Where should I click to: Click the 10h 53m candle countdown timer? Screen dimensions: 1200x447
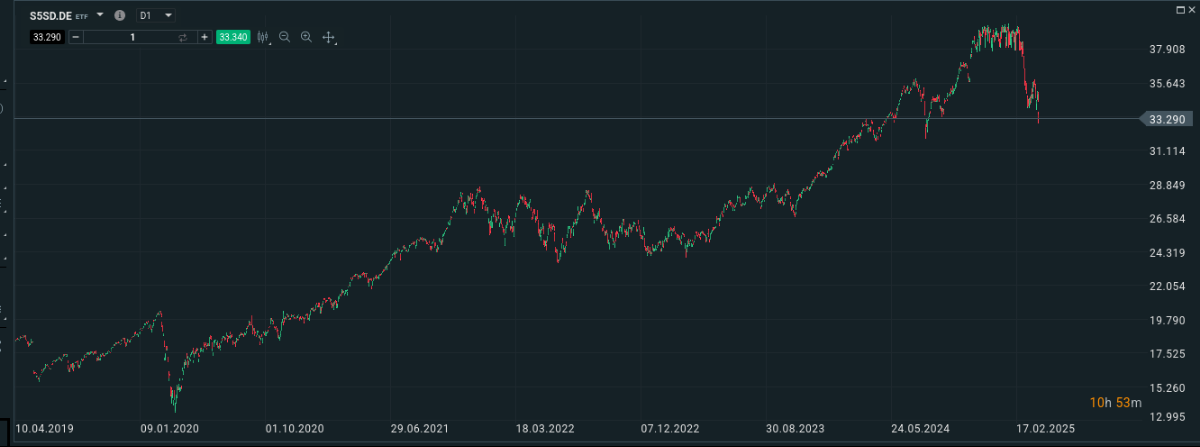pos(1115,402)
